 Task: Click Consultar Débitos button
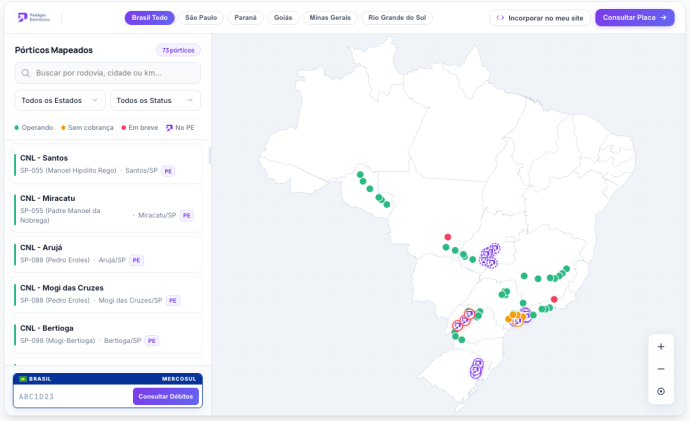click(166, 396)
